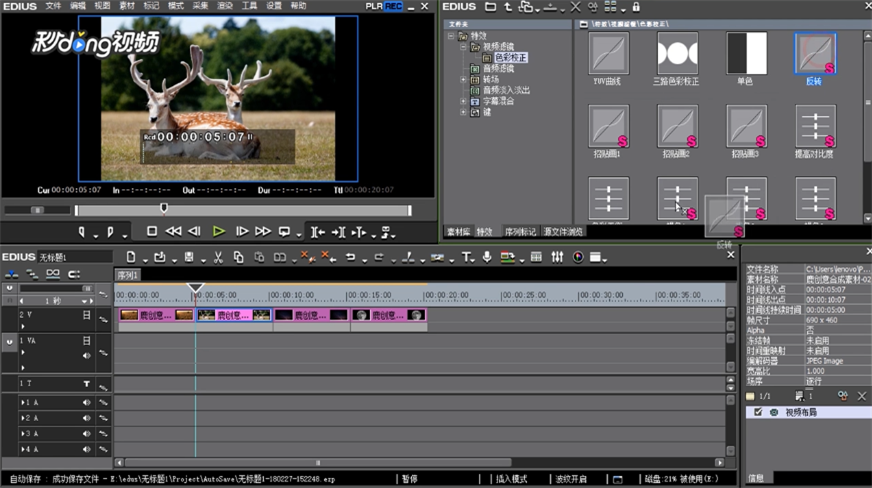Select the 单色 effect thumbnail
The image size is (872, 488).
point(746,53)
